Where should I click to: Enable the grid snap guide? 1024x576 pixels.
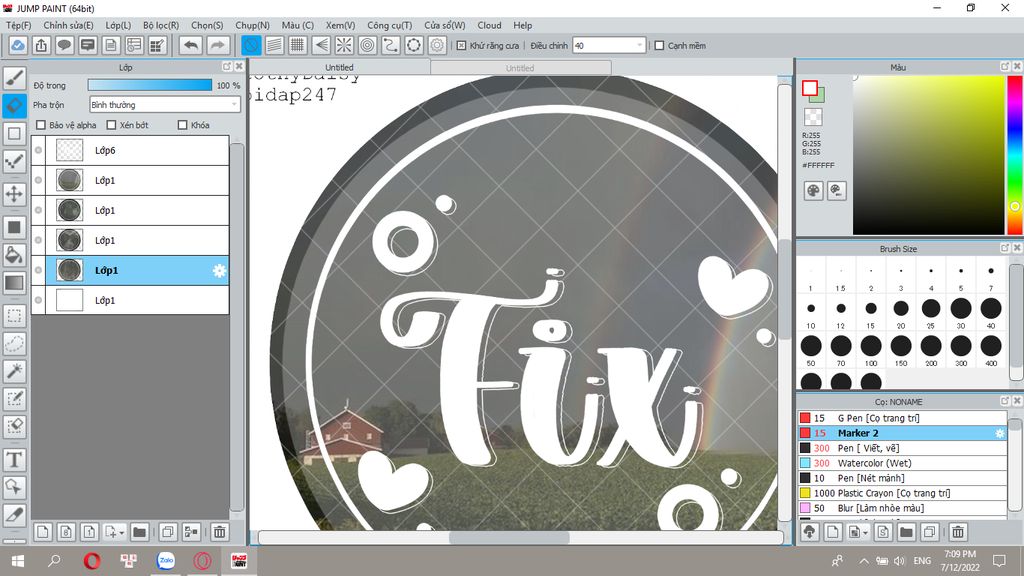point(298,46)
